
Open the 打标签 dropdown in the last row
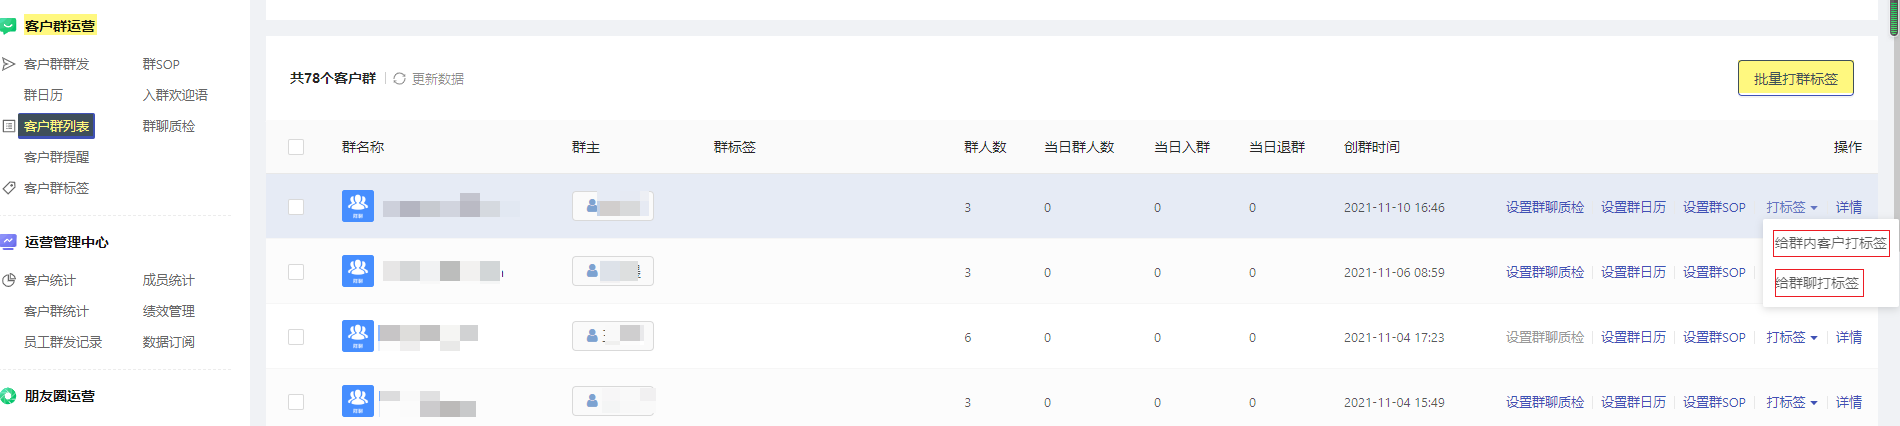click(1791, 402)
